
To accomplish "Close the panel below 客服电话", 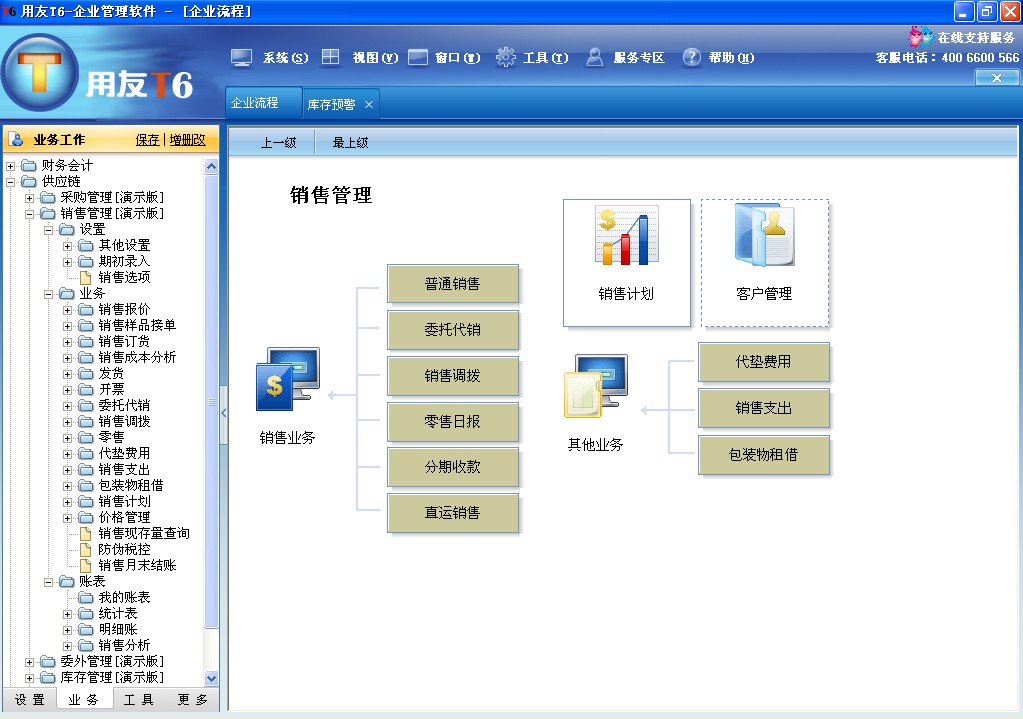I will (x=997, y=78).
